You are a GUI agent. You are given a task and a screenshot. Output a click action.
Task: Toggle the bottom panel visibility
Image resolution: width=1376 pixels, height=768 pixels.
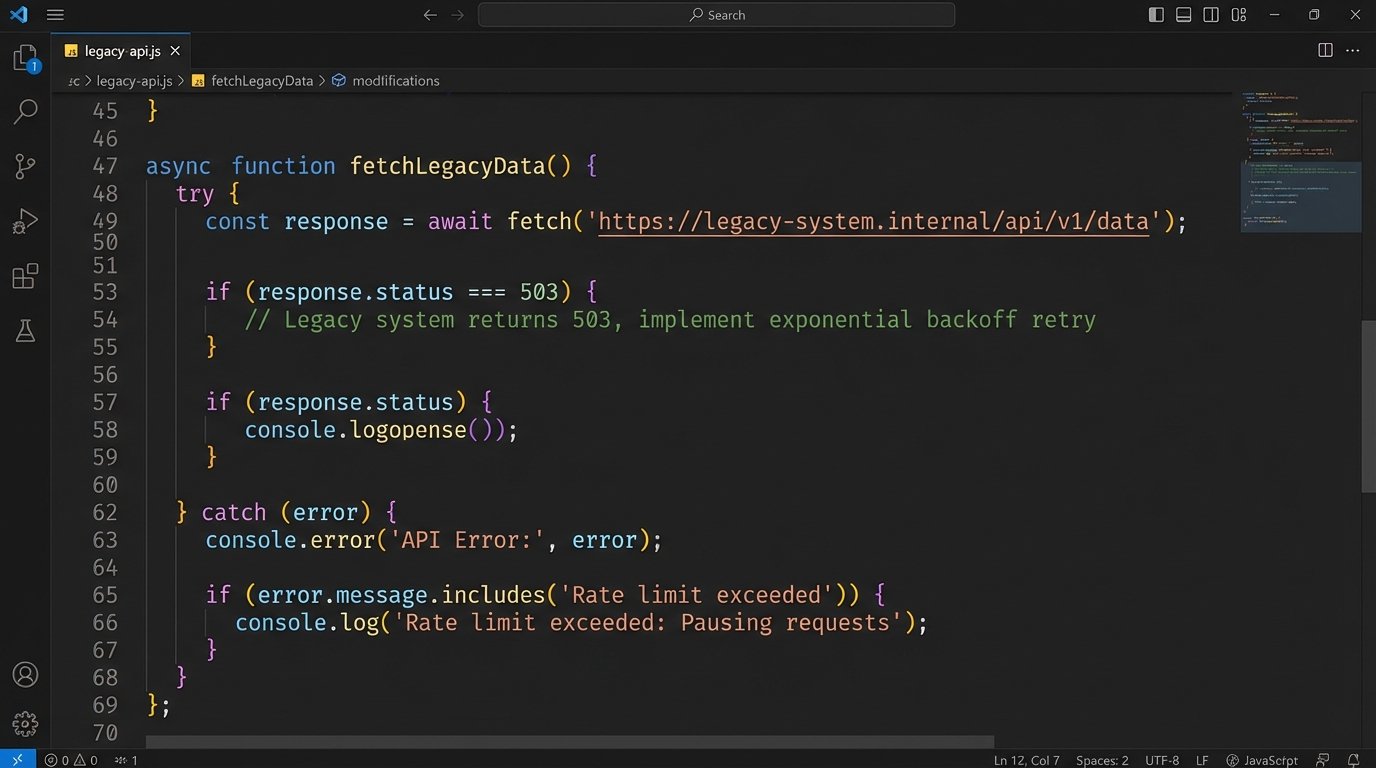1184,15
